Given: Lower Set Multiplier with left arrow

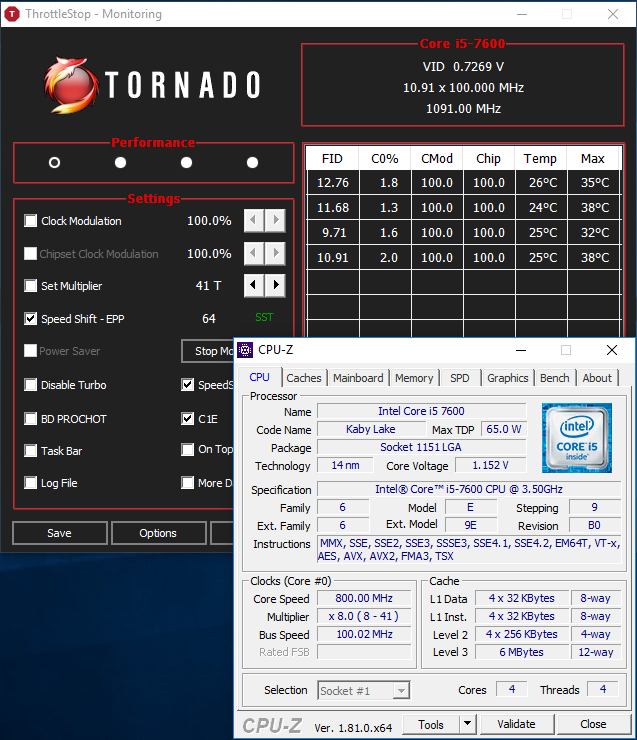Looking at the screenshot, I should [253, 286].
